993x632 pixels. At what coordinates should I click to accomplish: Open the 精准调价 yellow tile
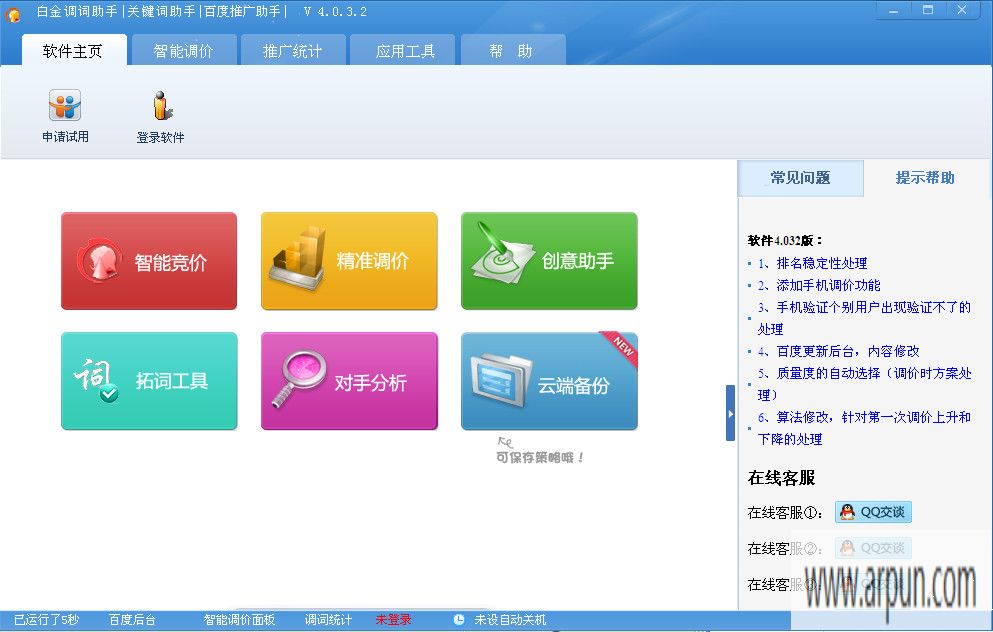click(349, 261)
